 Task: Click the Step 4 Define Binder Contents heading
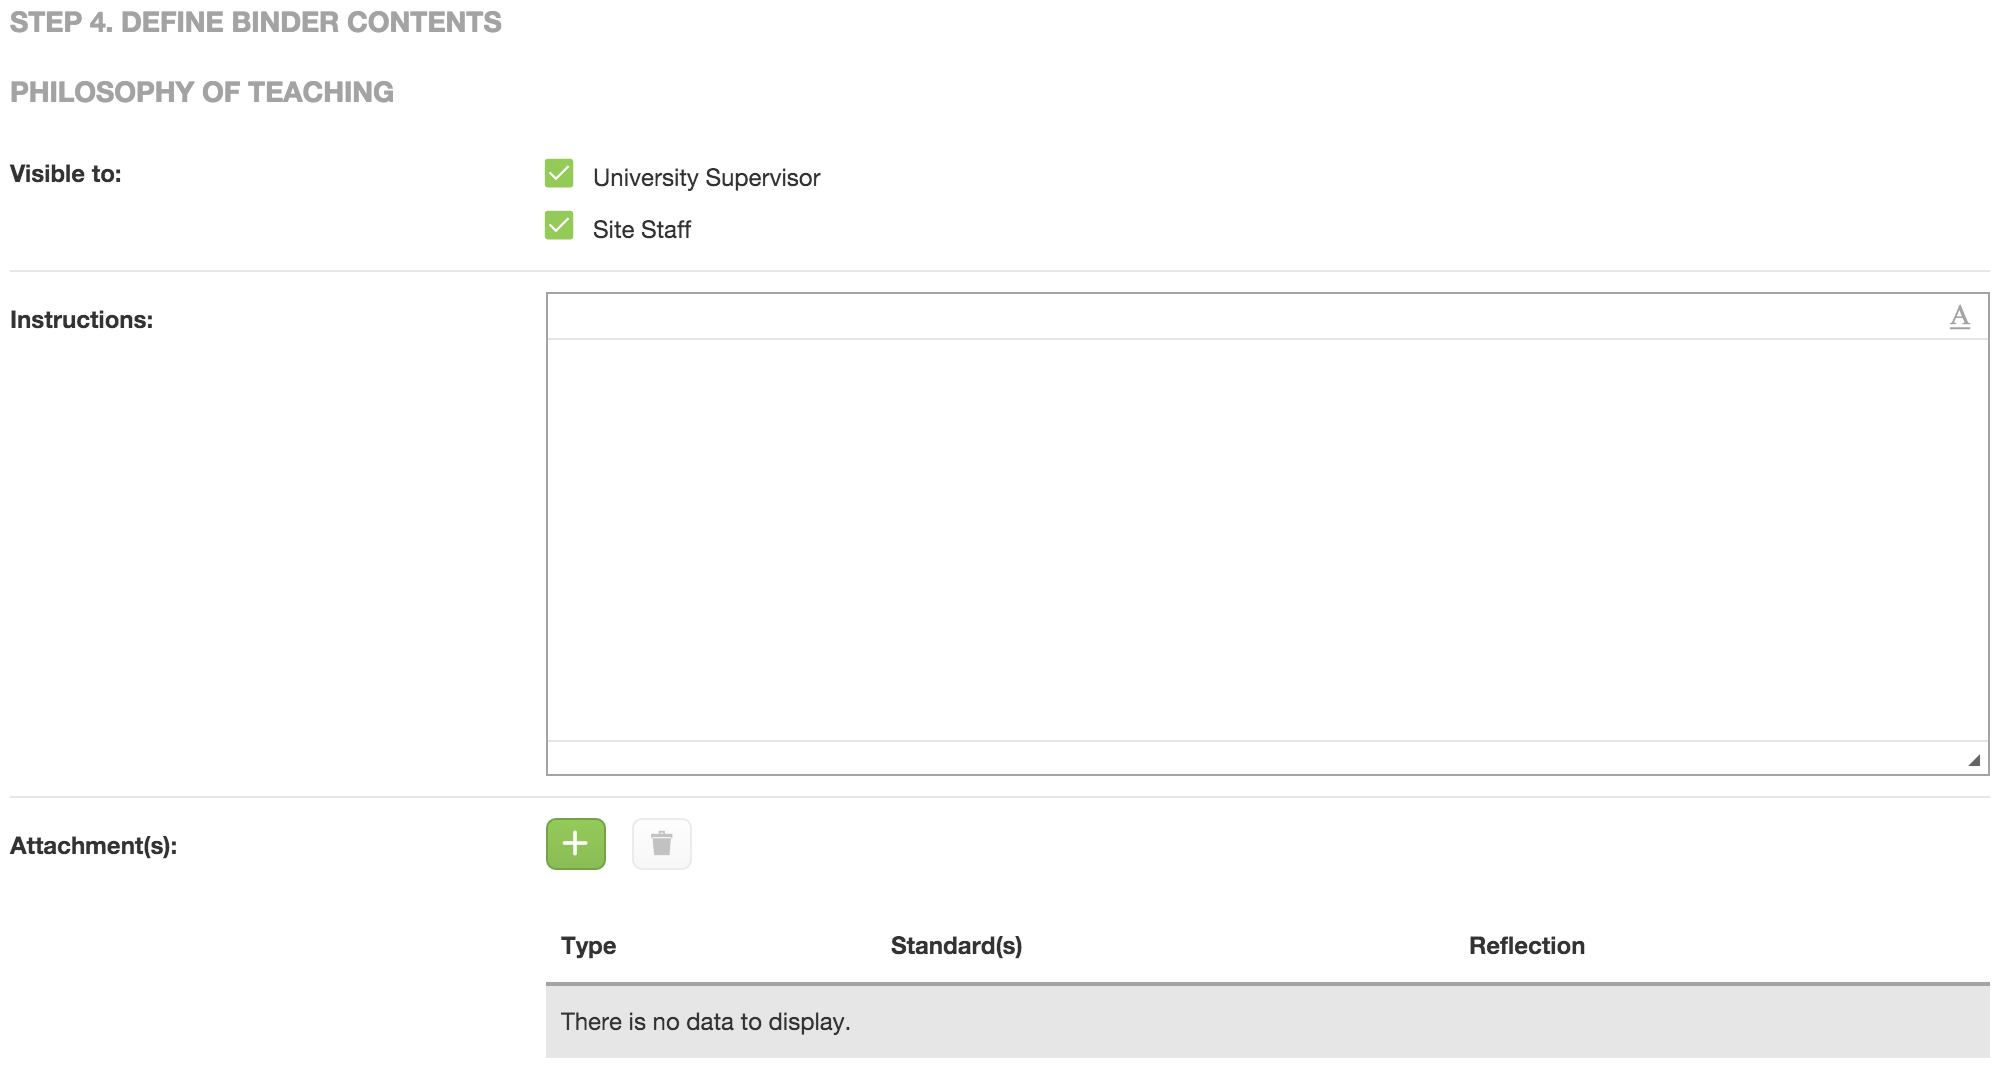pos(256,22)
